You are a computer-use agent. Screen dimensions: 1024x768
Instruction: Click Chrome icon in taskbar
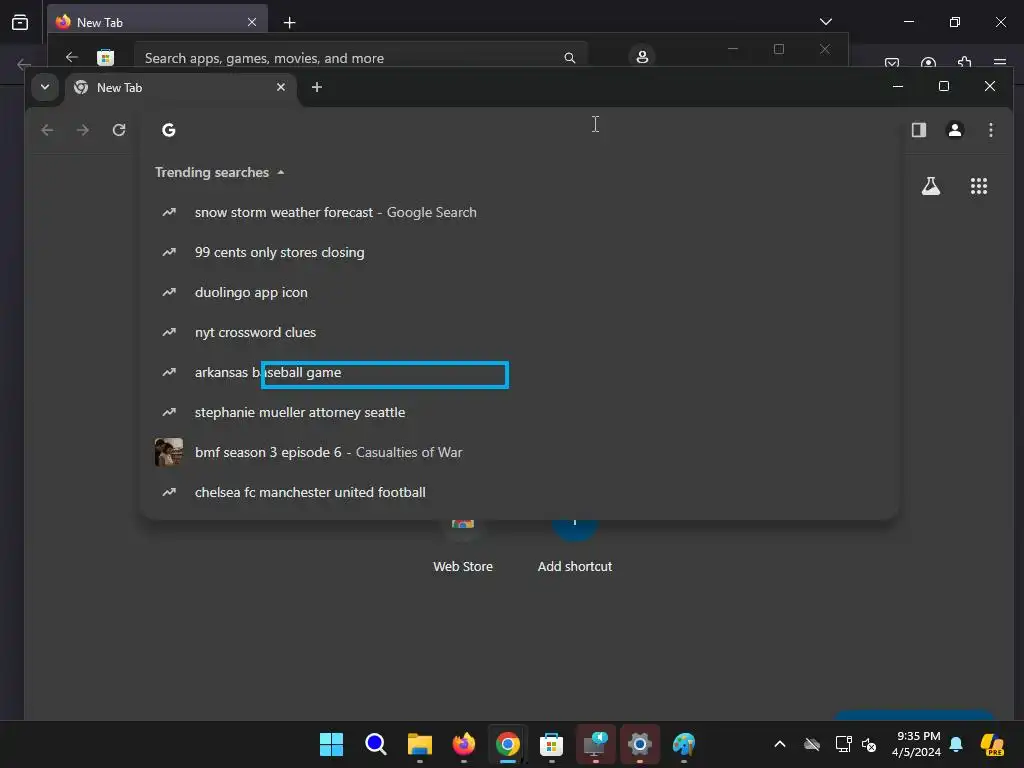(508, 744)
